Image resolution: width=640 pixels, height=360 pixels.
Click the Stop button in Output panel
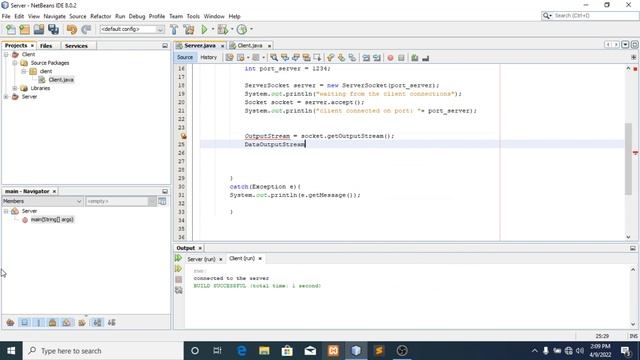178,280
